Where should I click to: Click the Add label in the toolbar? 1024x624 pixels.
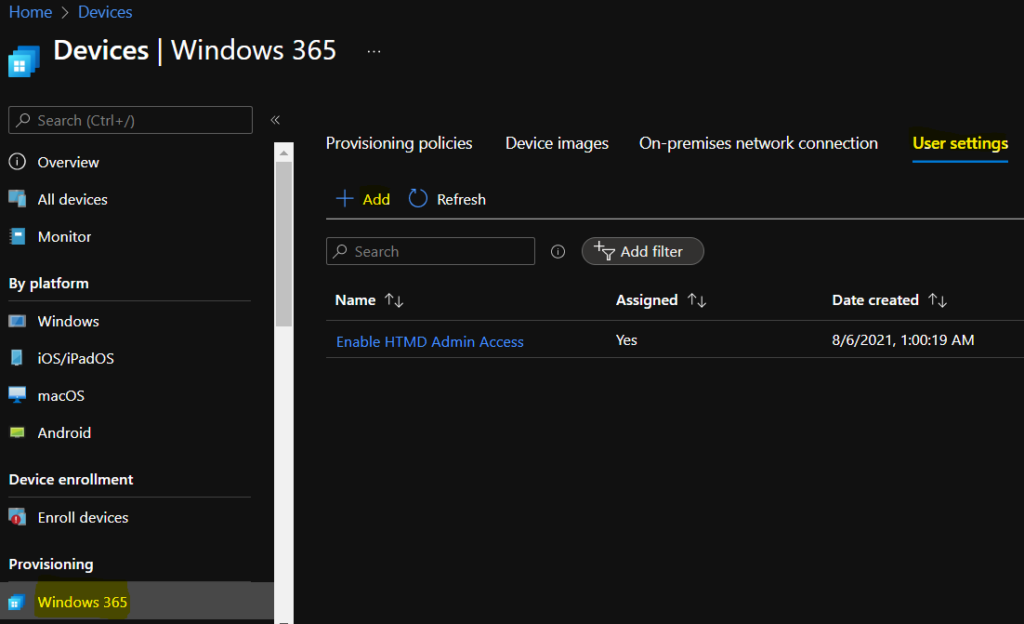click(x=376, y=199)
